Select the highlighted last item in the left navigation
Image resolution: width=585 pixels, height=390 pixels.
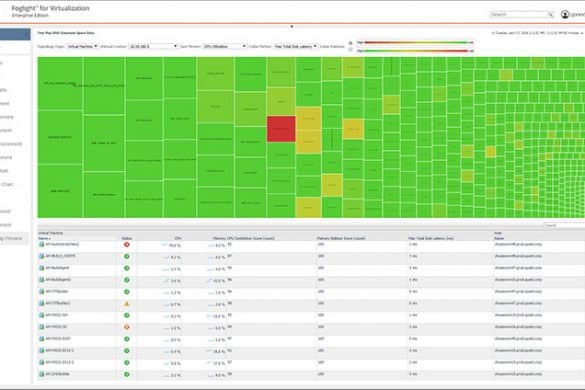pyautogui.click(x=14, y=238)
